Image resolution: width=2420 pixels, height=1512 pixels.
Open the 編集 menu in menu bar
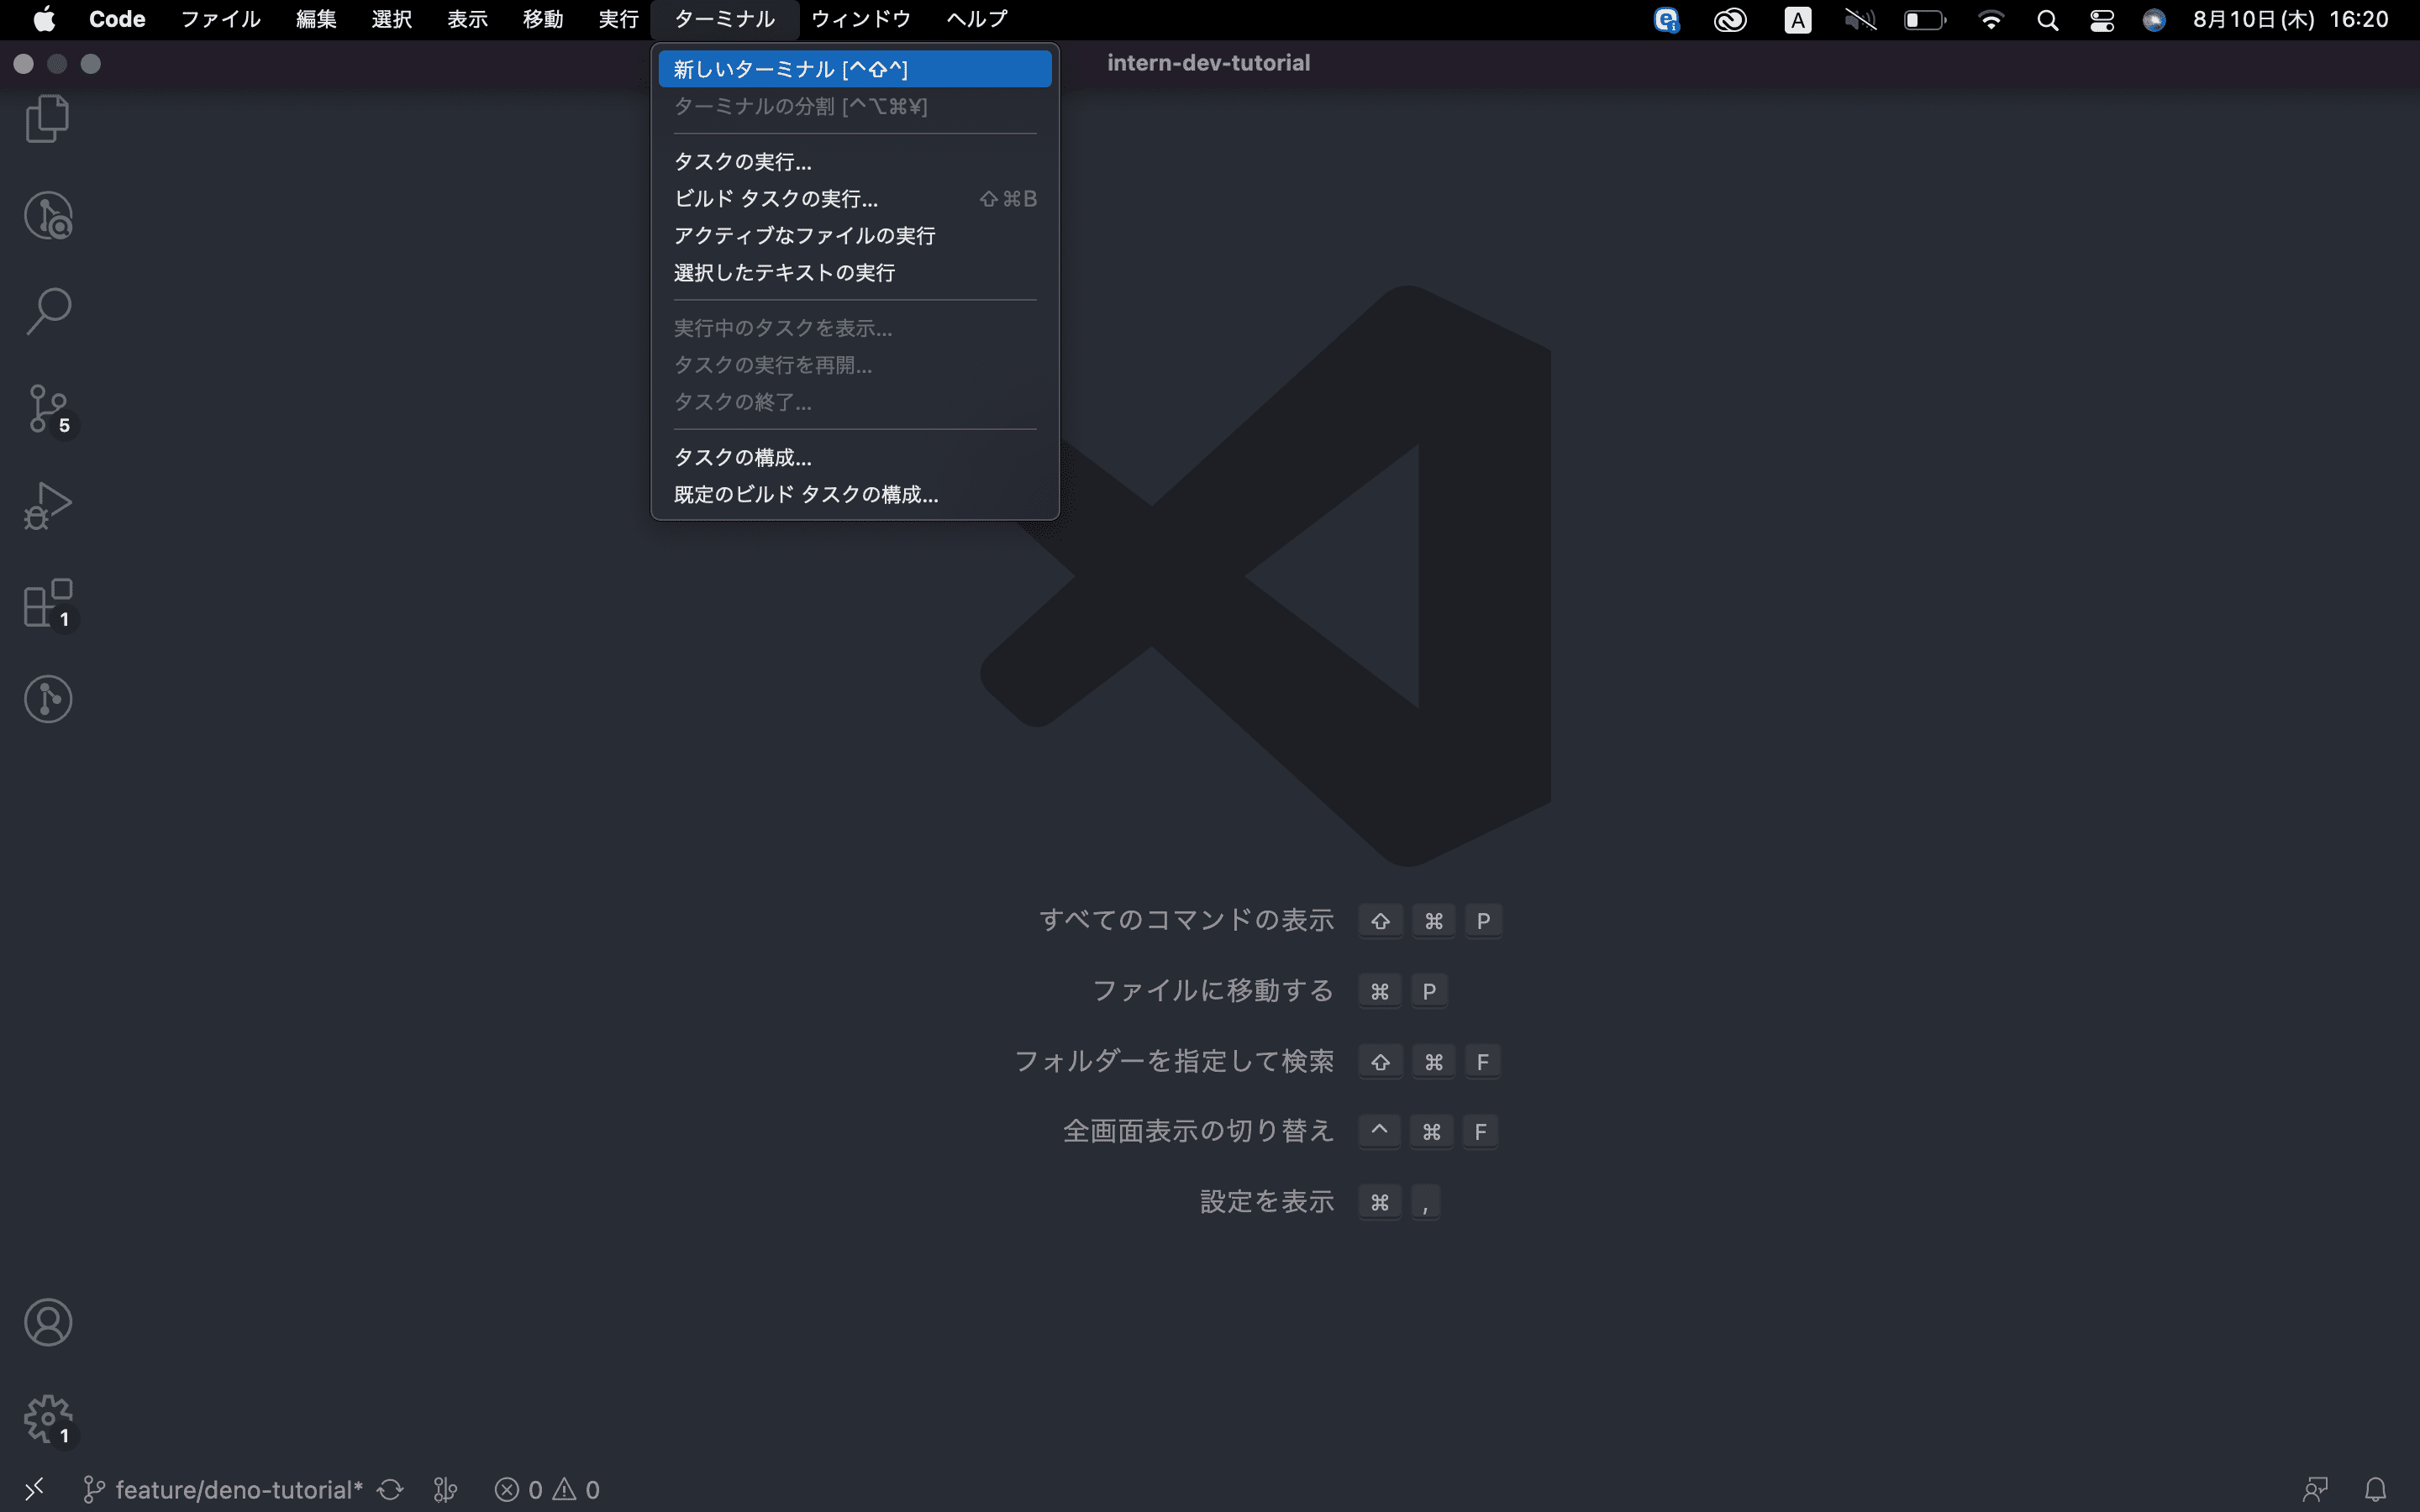(x=316, y=19)
